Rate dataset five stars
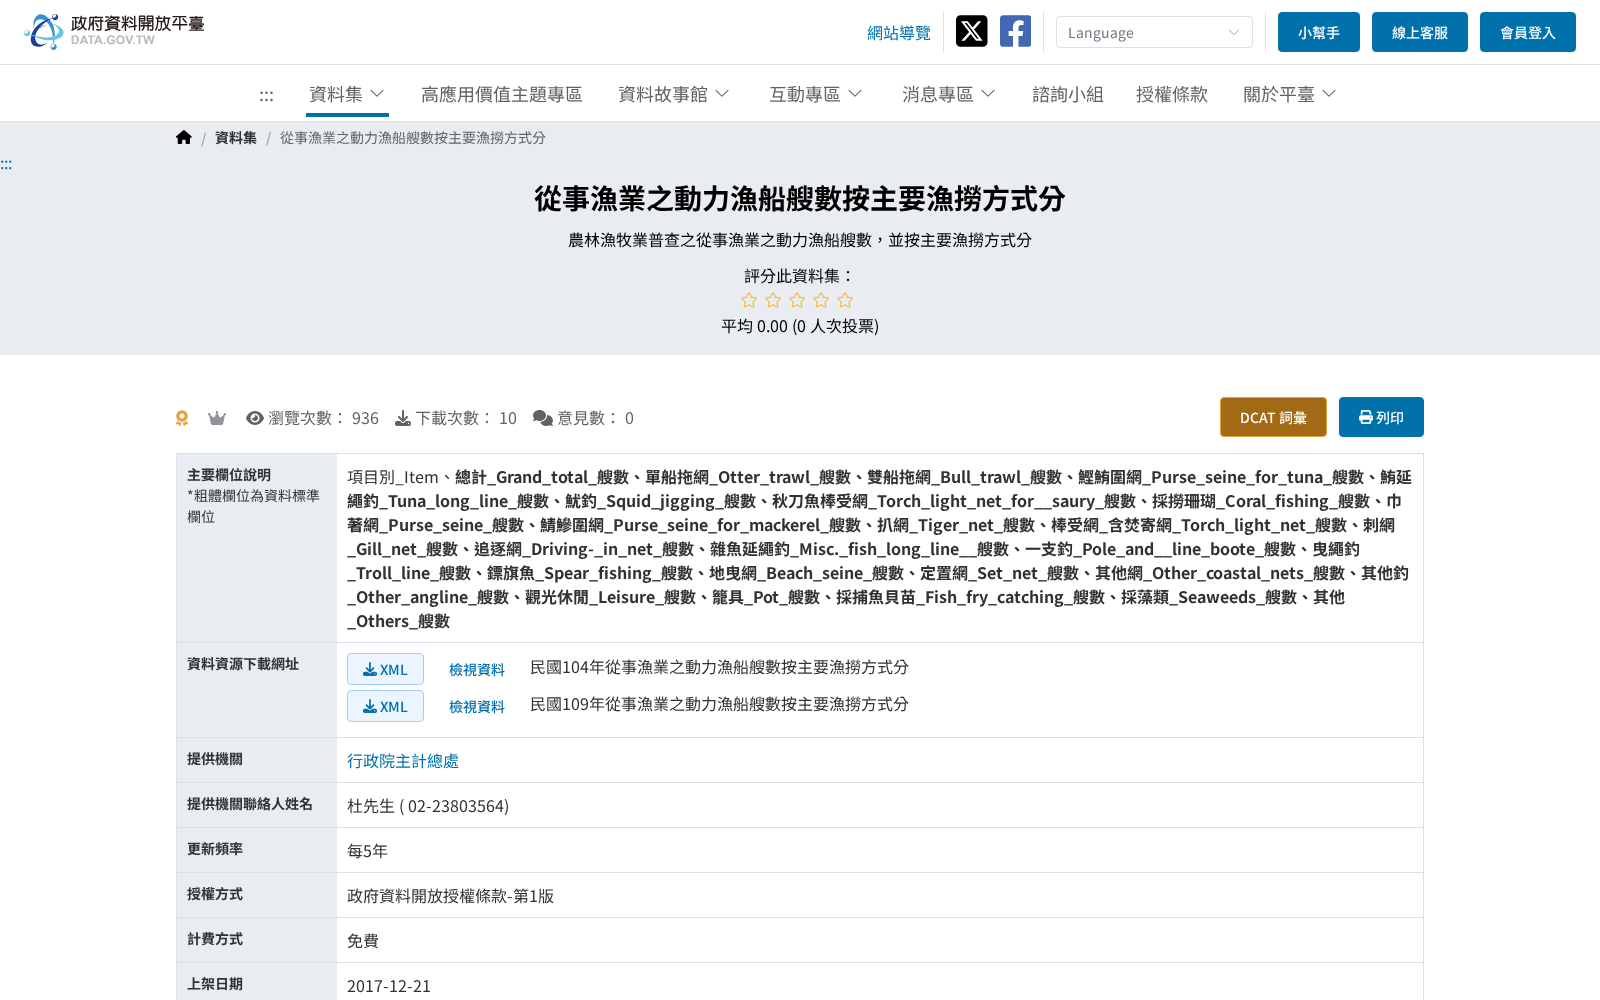The image size is (1600, 1000). click(845, 300)
